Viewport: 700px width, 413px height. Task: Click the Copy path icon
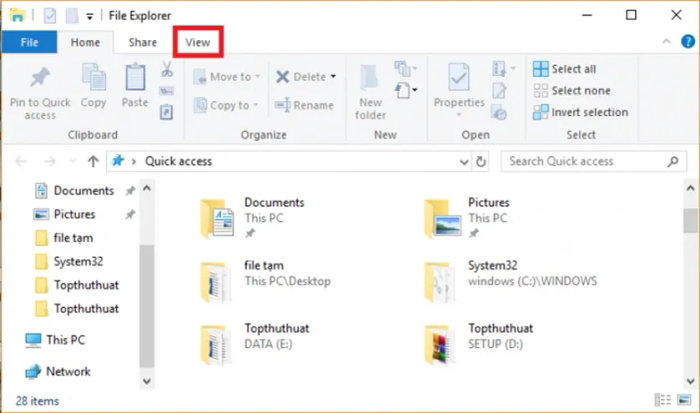167,91
